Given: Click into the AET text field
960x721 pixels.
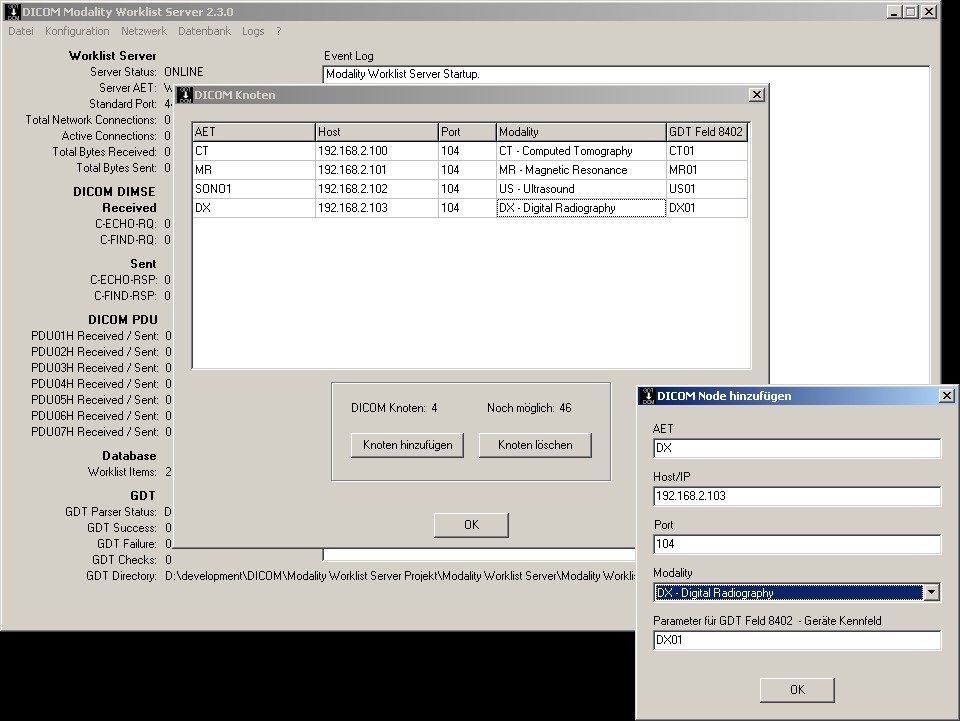Looking at the screenshot, I should pyautogui.click(x=796, y=449).
